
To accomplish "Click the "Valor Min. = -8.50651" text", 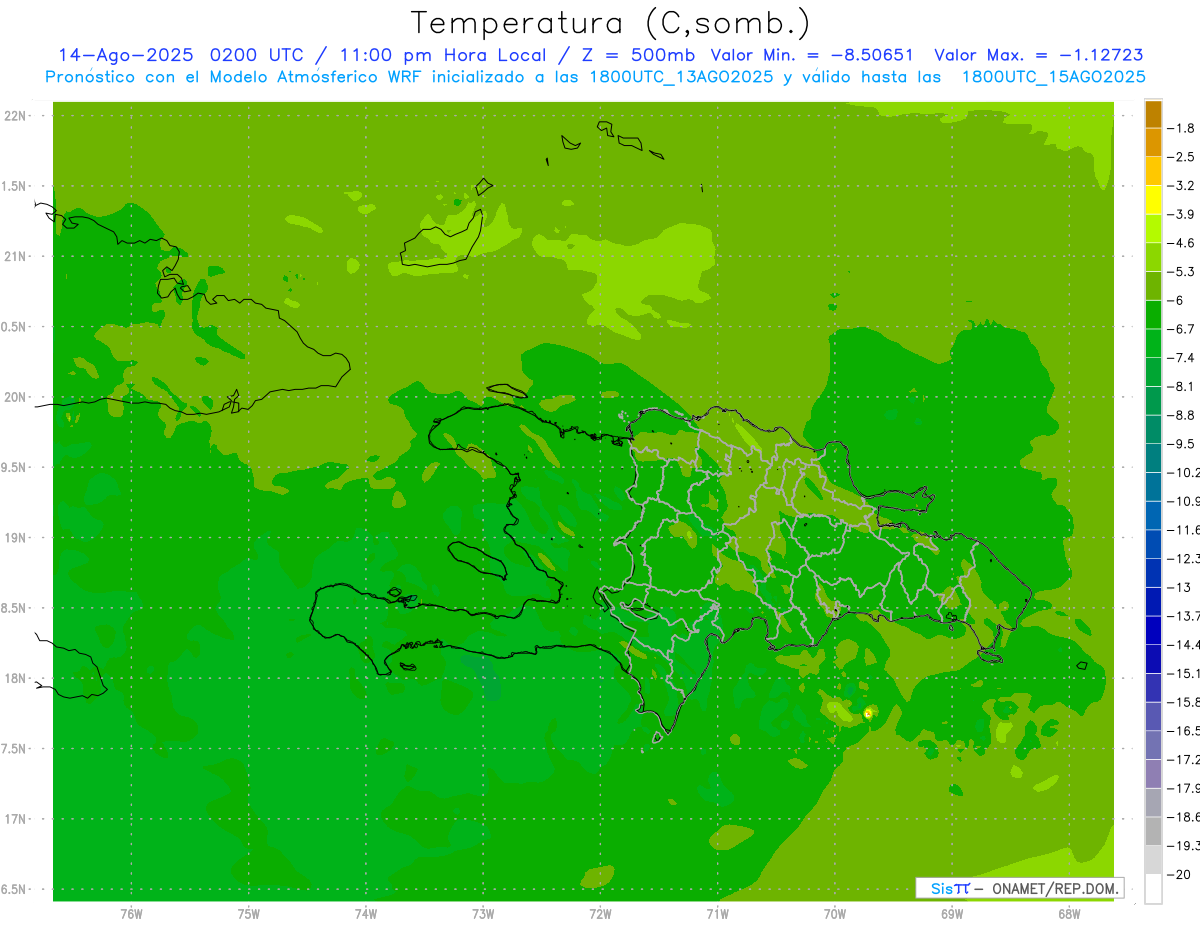I will pos(811,56).
